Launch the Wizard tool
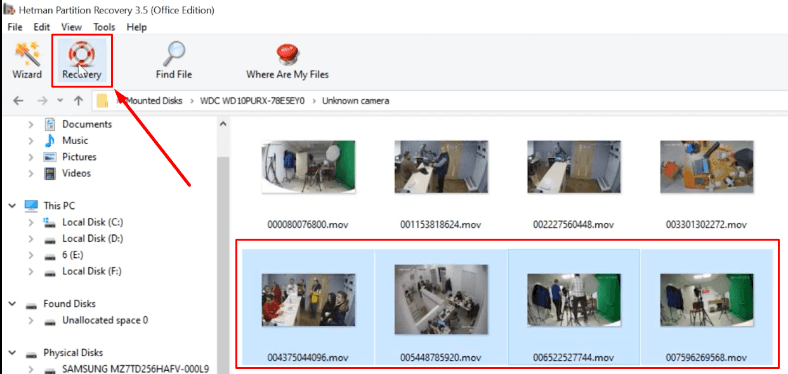This screenshot has width=788, height=374. (x=27, y=60)
